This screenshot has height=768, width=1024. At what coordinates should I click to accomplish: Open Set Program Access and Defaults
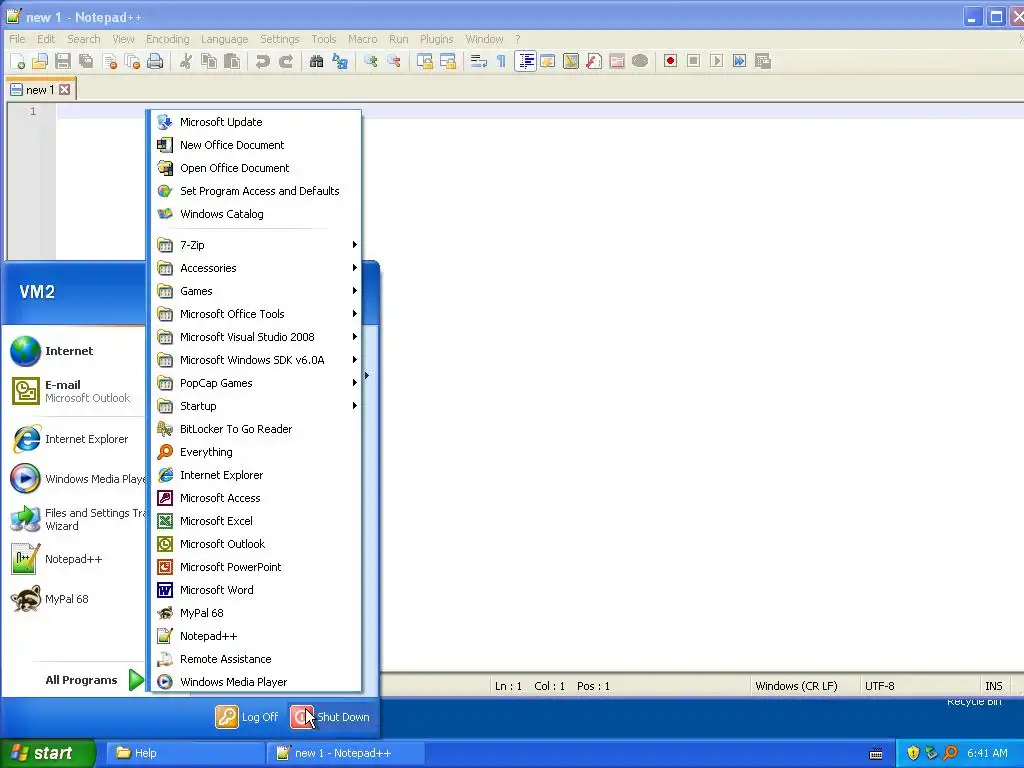(x=257, y=191)
